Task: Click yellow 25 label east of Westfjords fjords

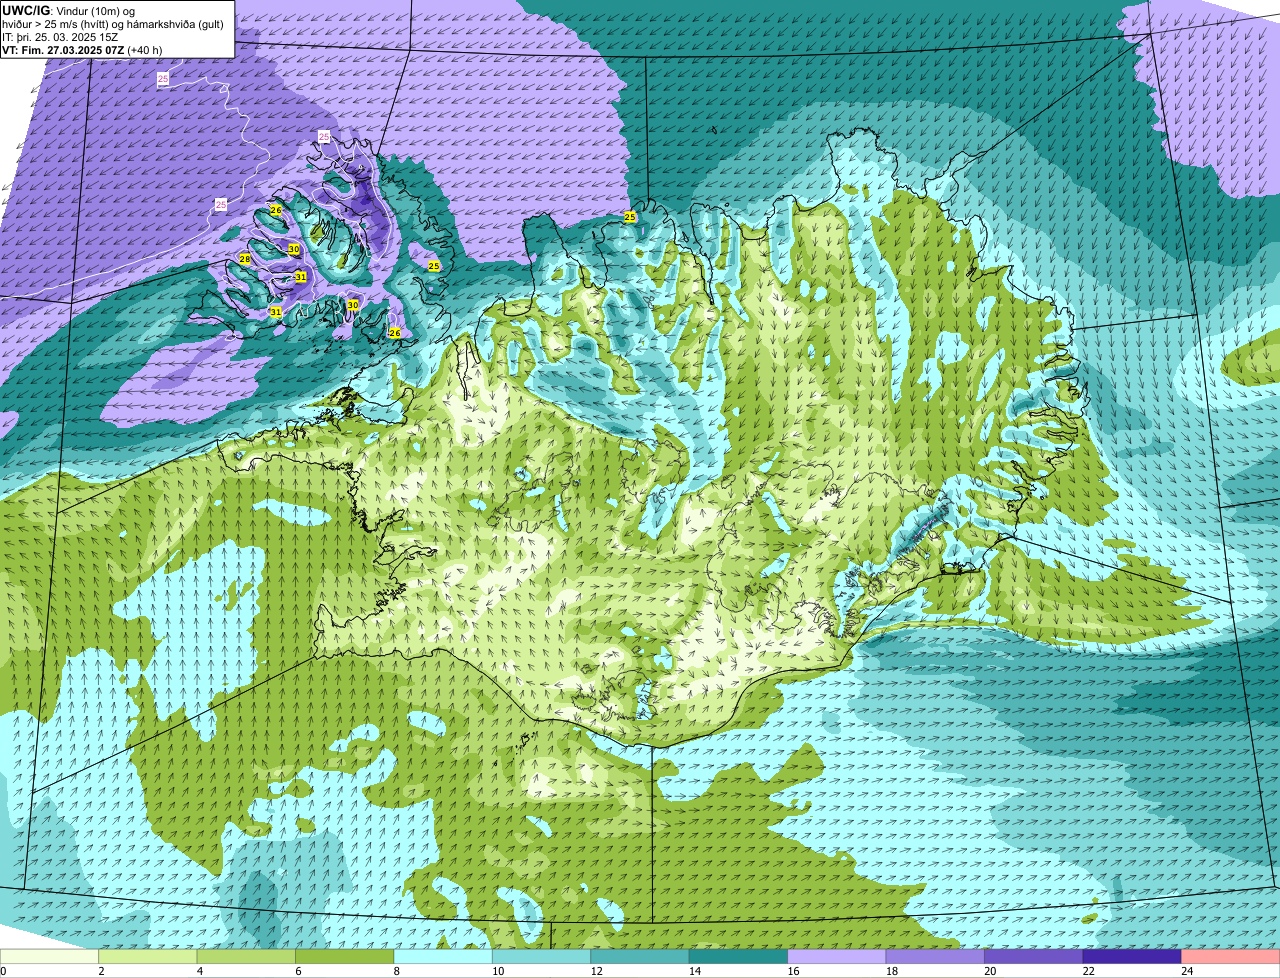Action: tap(433, 266)
